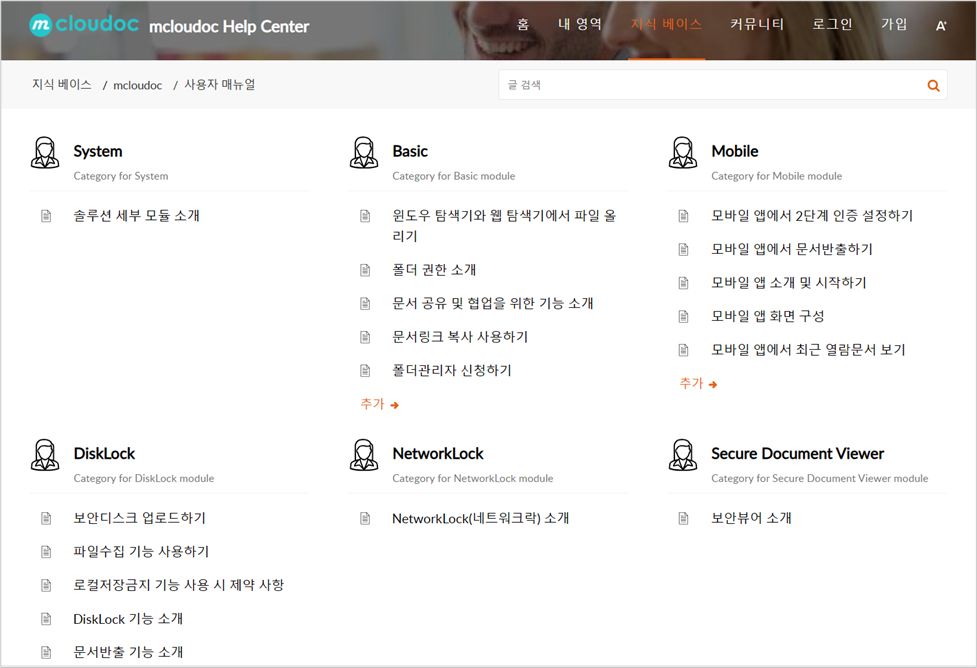
Task: Open article NetworkLock(네트워크락) 소개
Action: click(480, 518)
